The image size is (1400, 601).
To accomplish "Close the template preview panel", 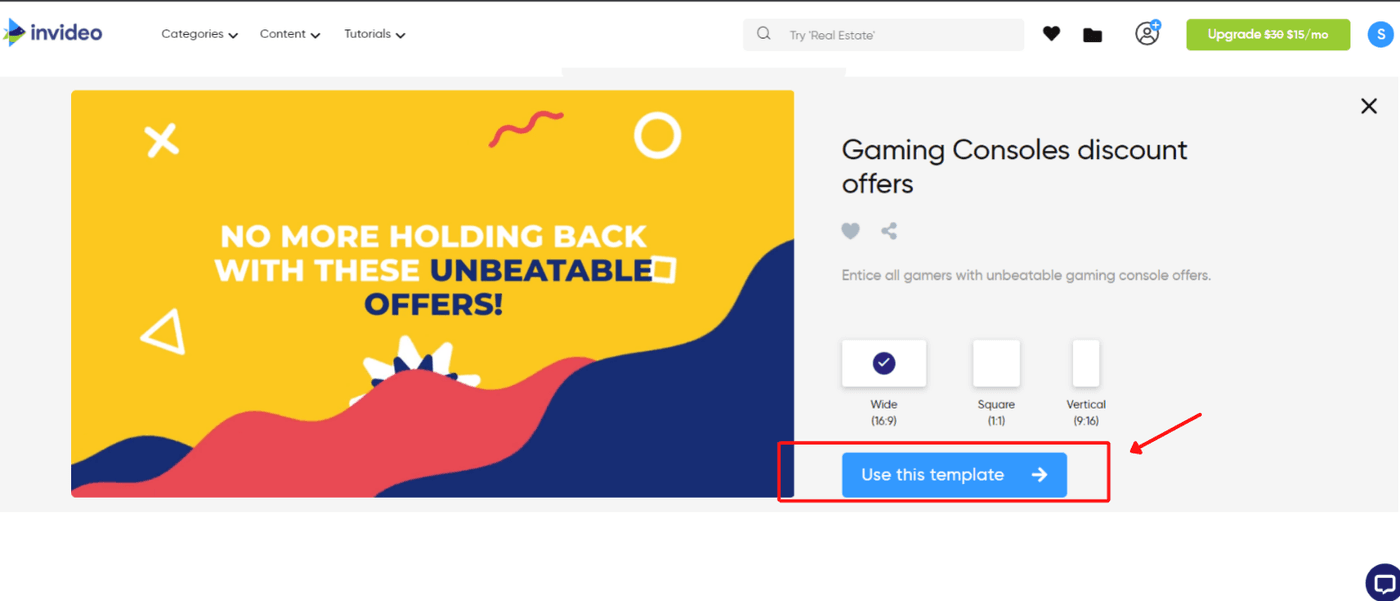I will 1369,106.
